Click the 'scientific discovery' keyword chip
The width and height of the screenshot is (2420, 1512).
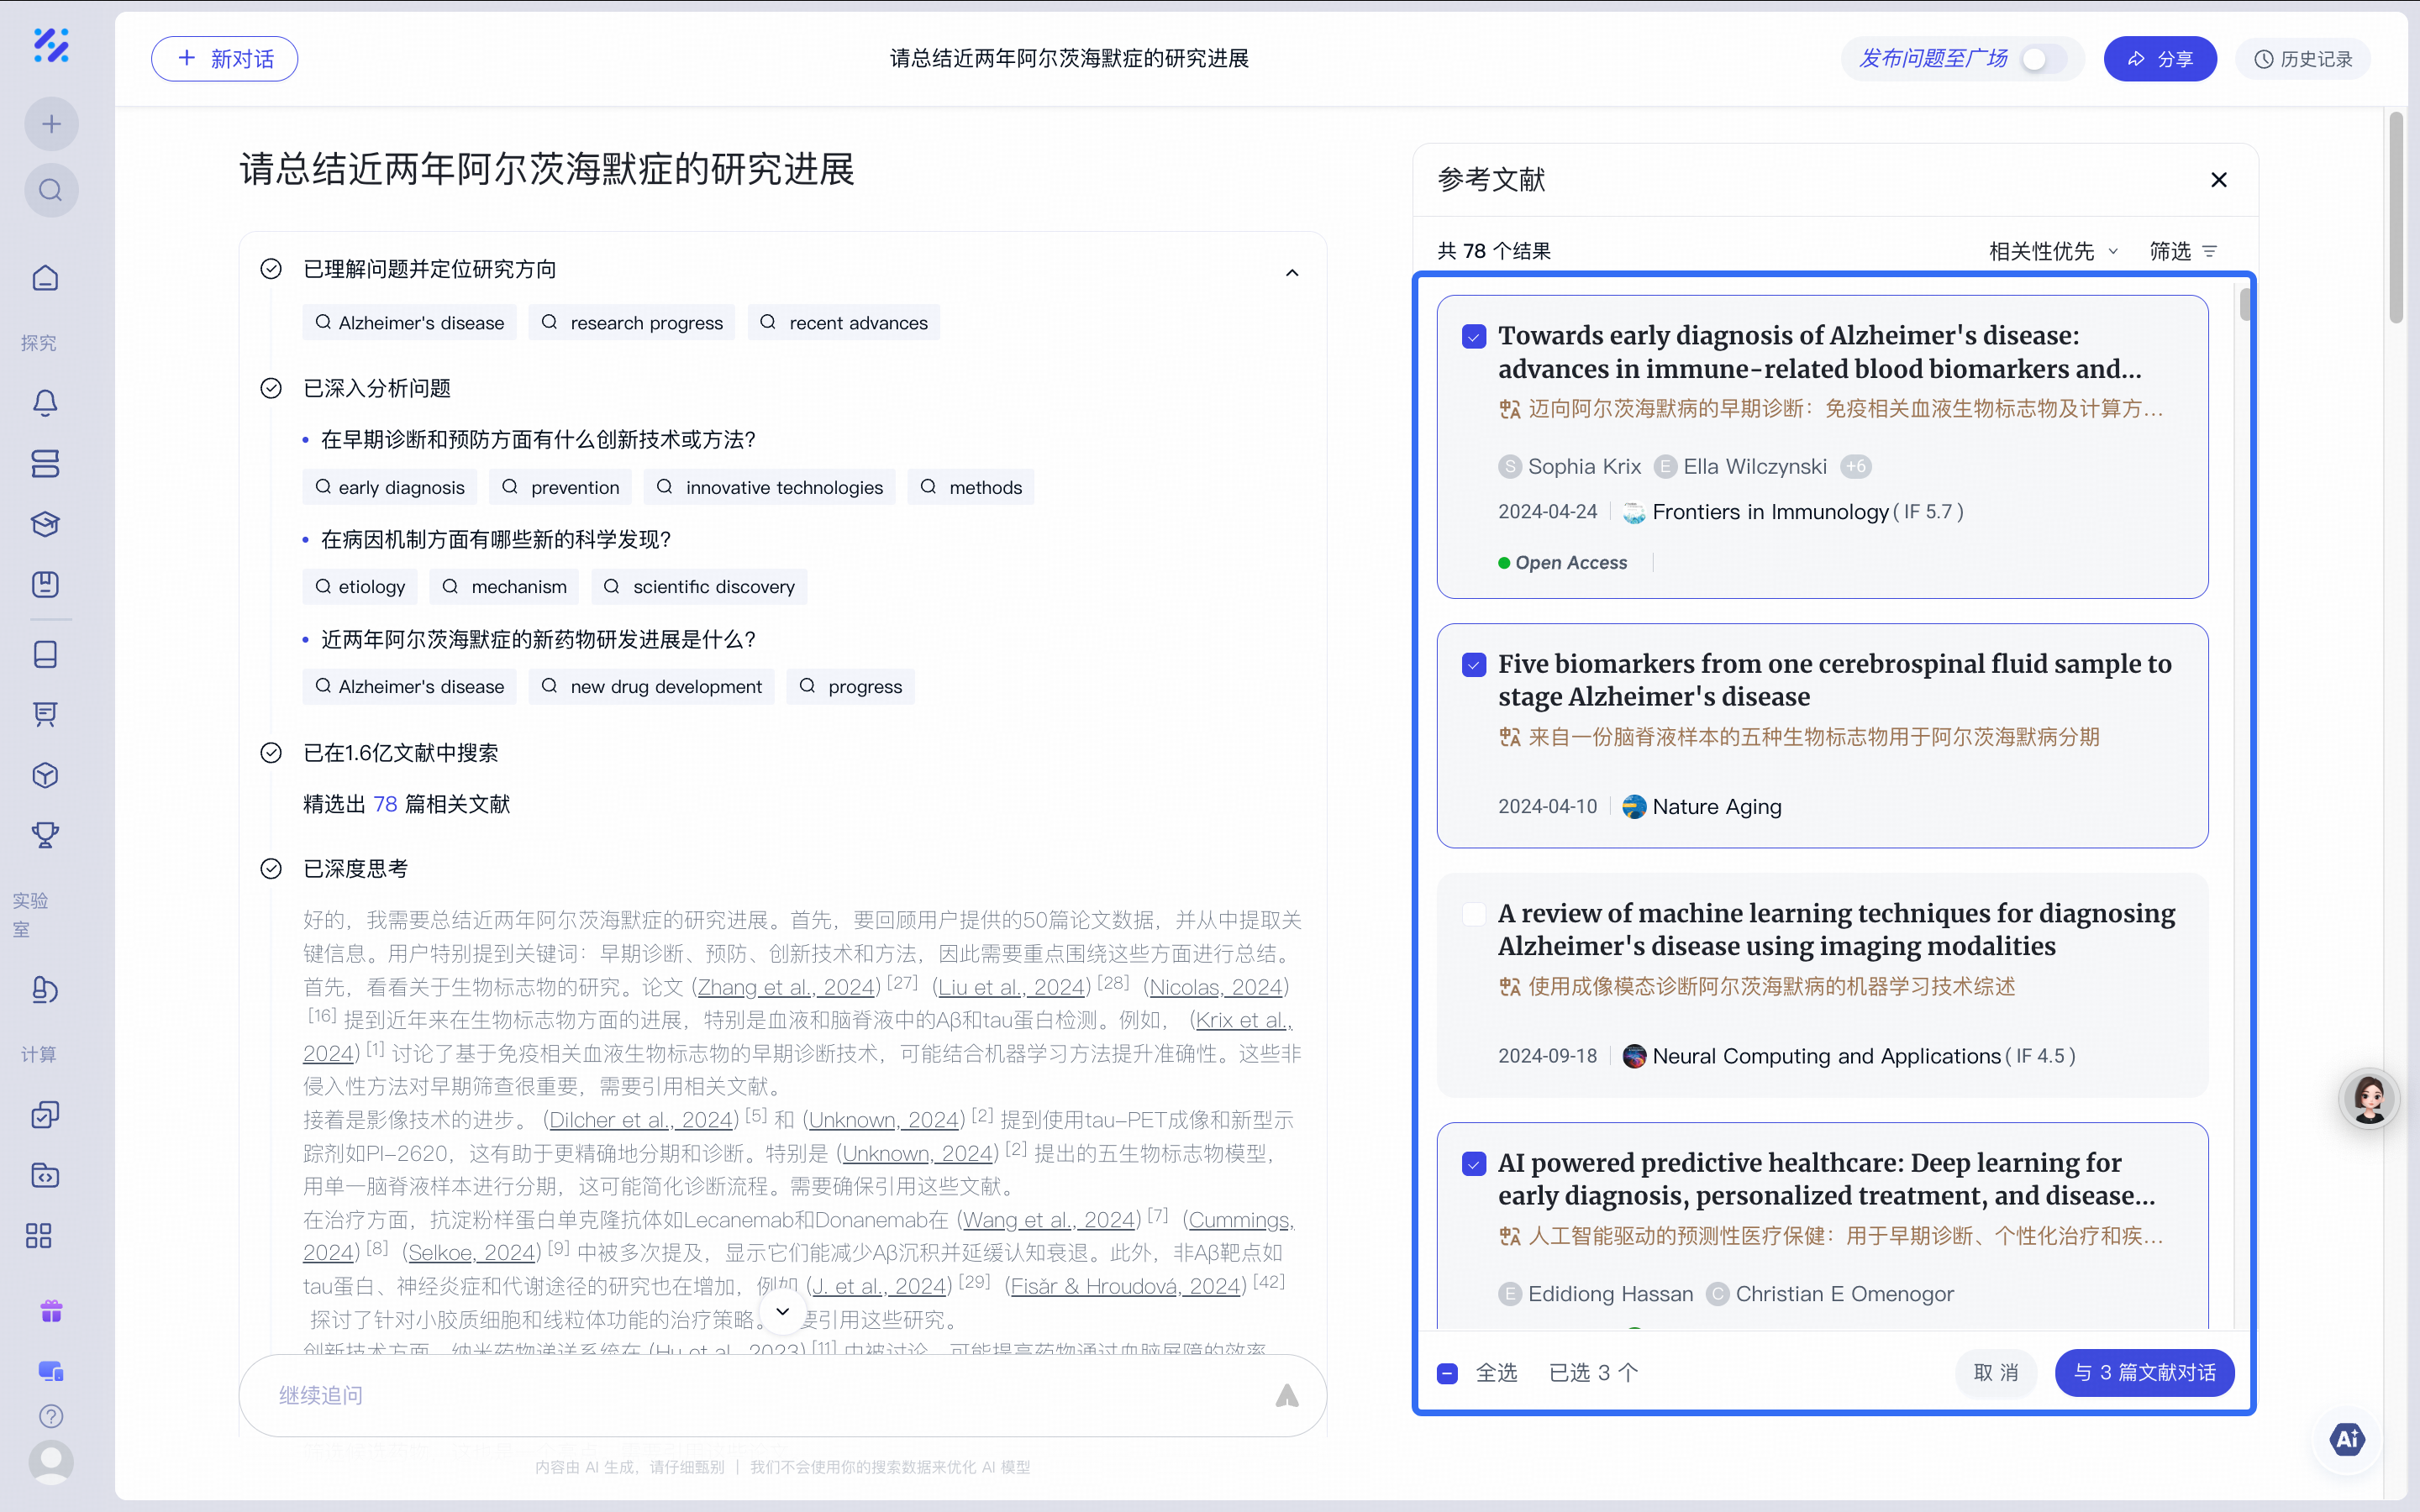[x=699, y=586]
